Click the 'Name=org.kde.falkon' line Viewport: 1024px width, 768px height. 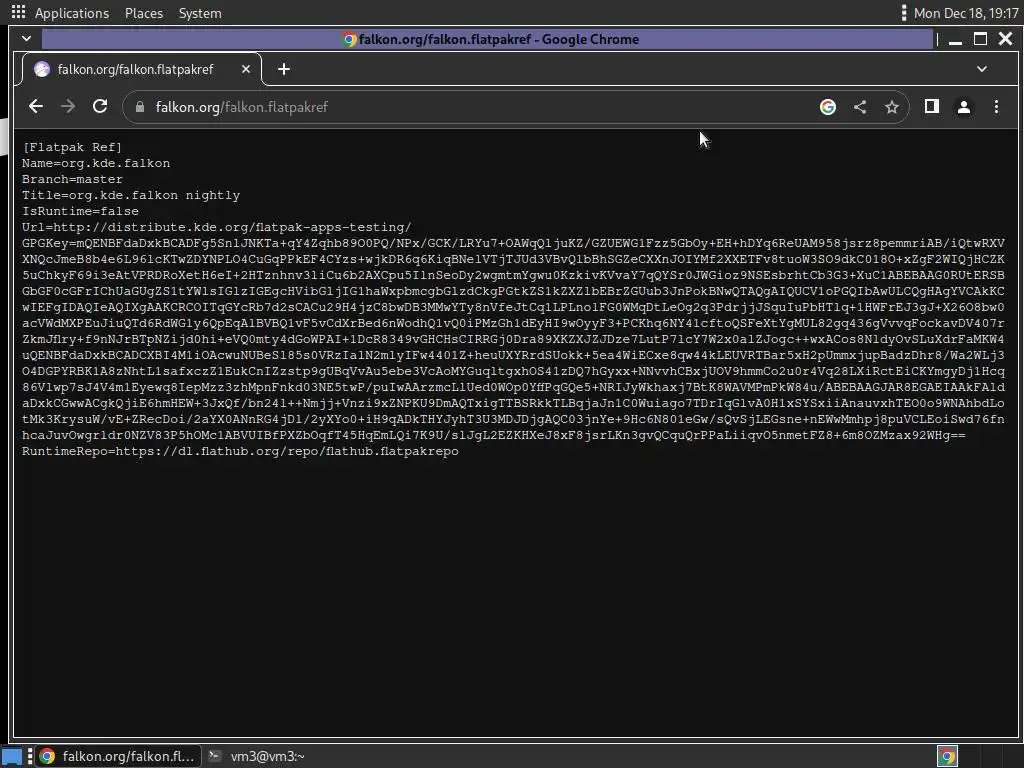point(96,163)
